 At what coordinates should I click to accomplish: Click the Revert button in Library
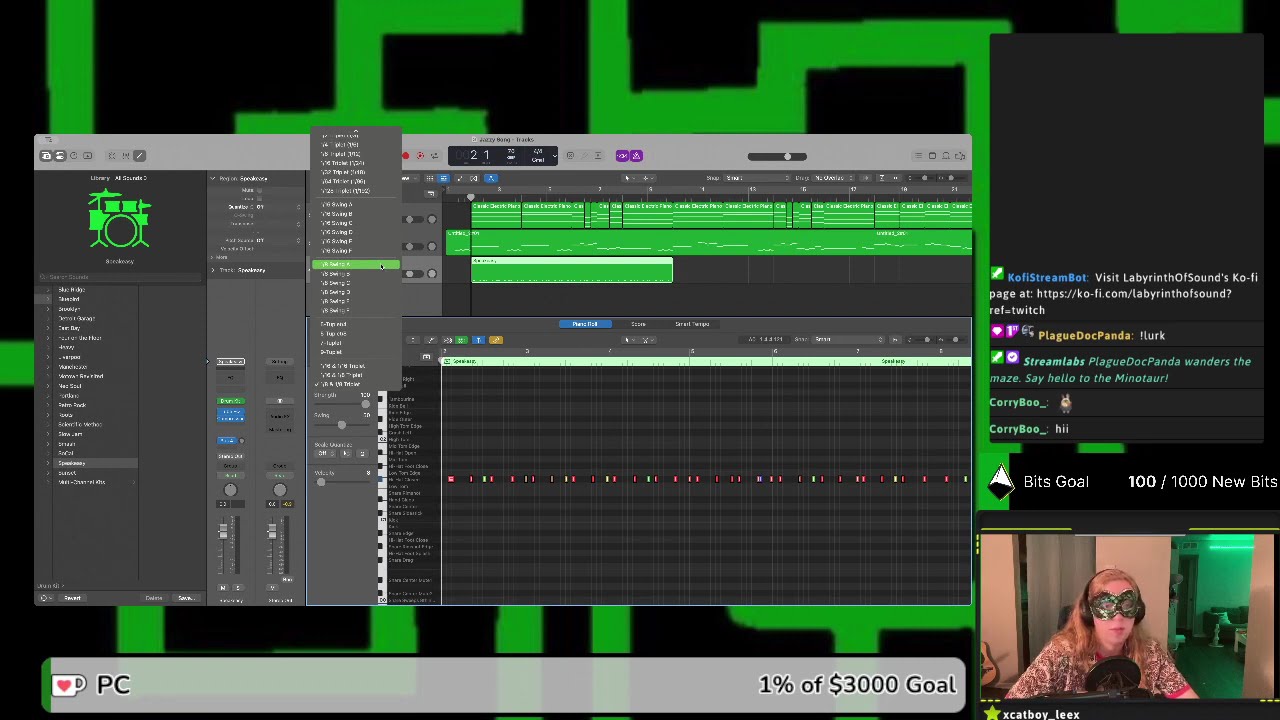click(72, 598)
